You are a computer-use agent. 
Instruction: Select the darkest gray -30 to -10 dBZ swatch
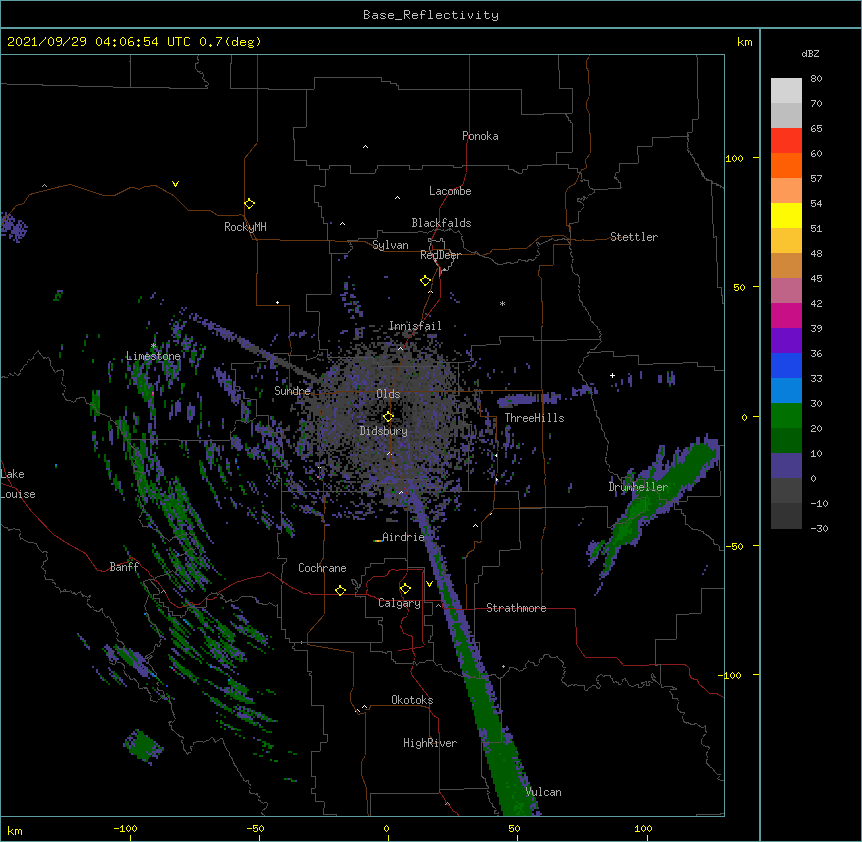click(x=786, y=516)
